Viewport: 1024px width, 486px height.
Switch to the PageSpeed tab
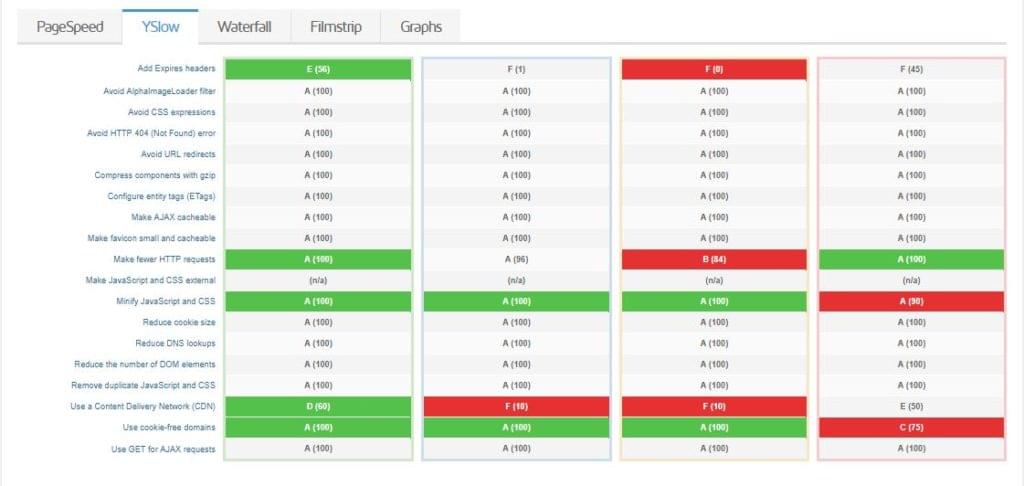pyautogui.click(x=70, y=27)
